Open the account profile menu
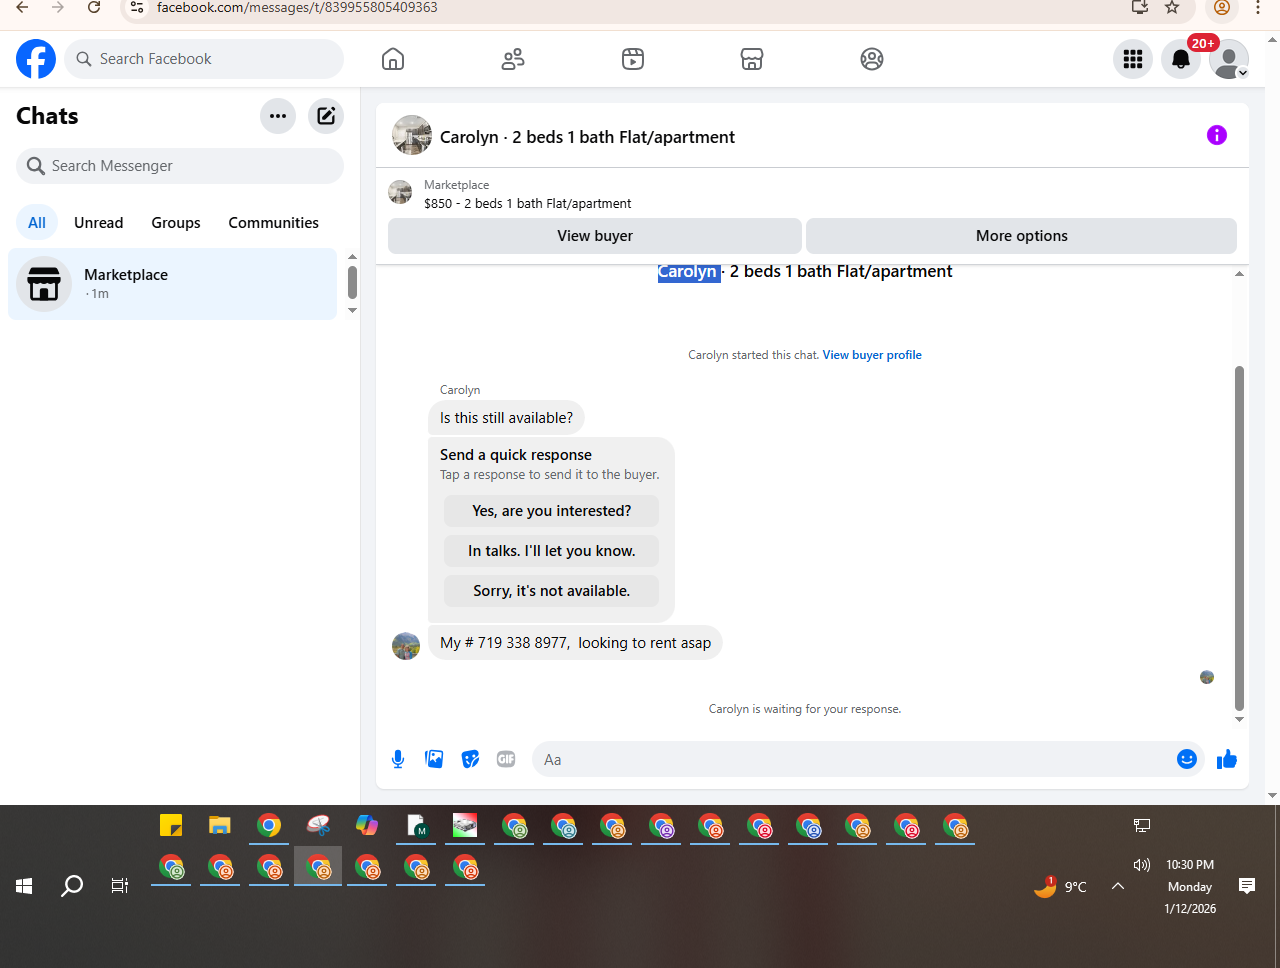 1229,59
